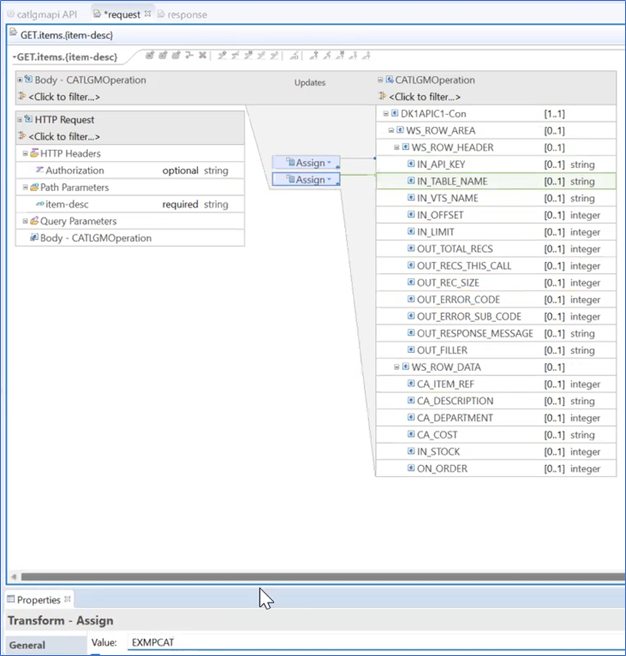The width and height of the screenshot is (626, 656).
Task: Click the element icon beside IN_TABLE_NAME
Action: 411,181
